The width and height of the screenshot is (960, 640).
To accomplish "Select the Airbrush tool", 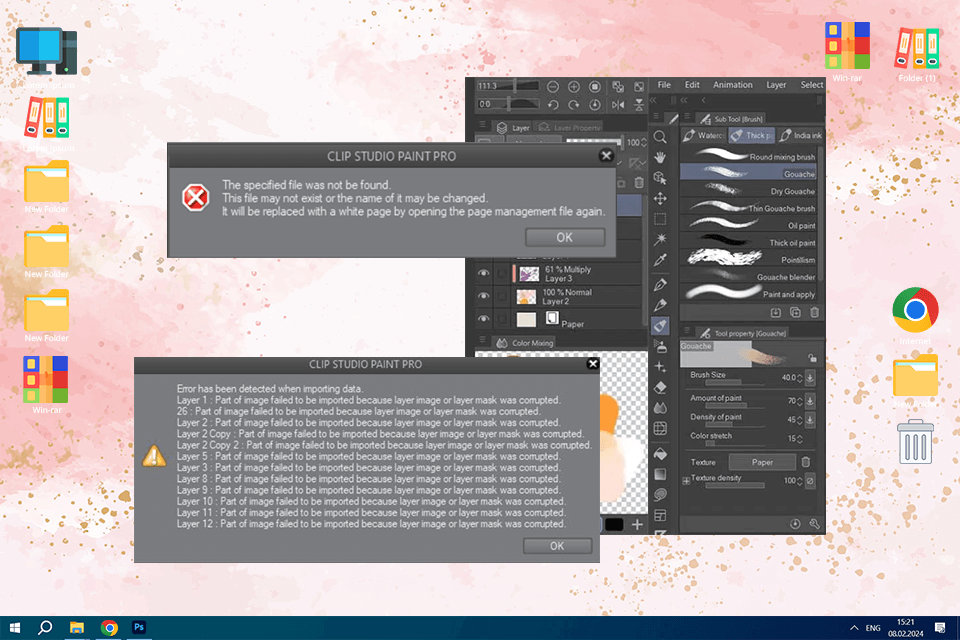I will click(x=660, y=347).
